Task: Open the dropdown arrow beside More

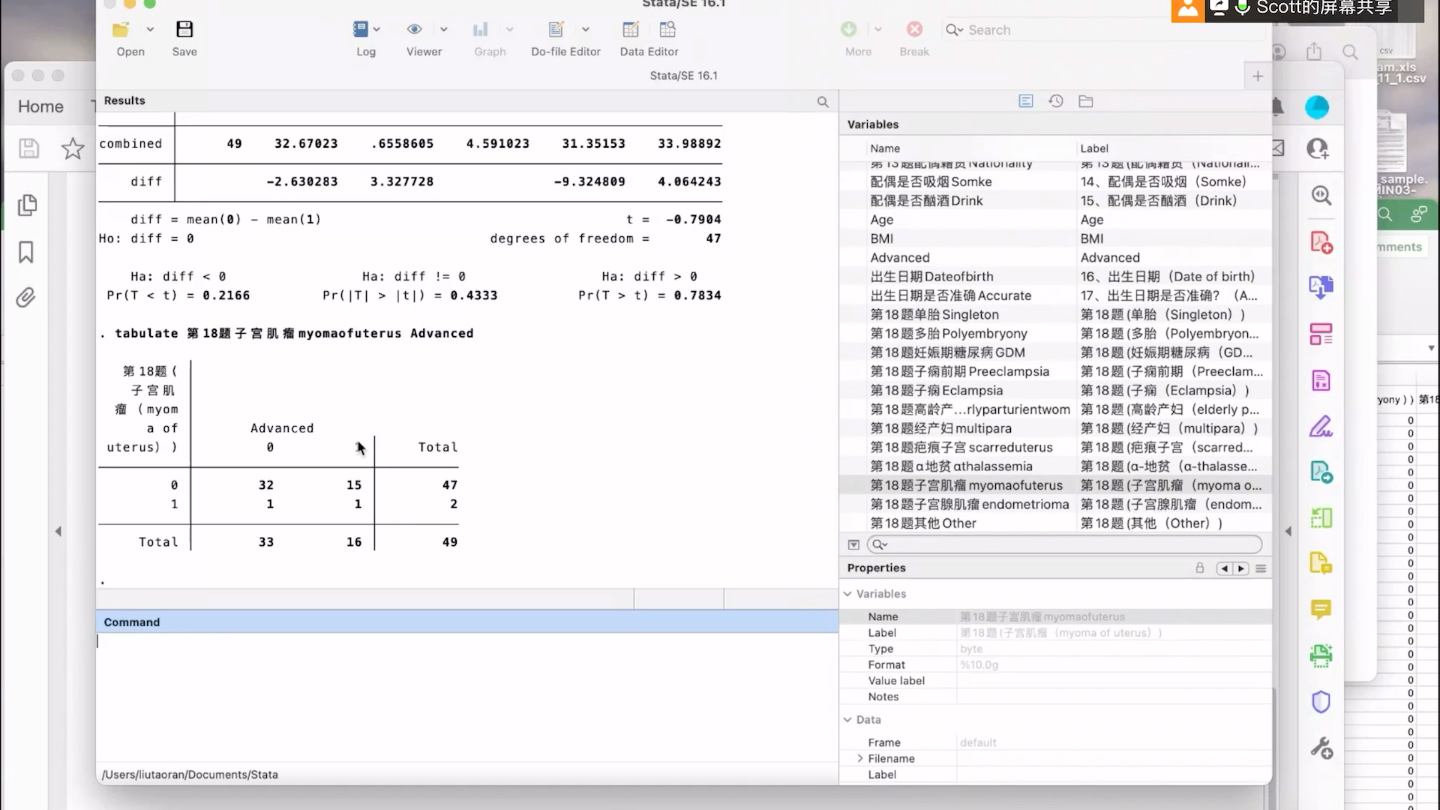Action: 878,30
